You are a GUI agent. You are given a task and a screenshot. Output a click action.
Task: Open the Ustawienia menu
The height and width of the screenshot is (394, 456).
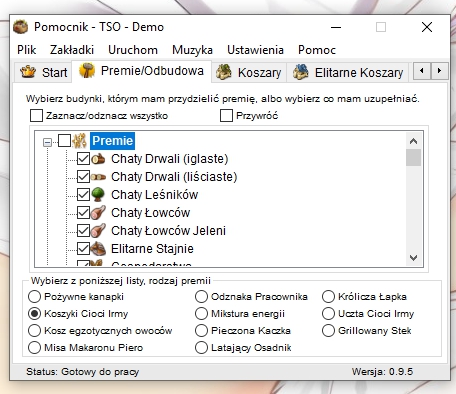[x=255, y=50]
